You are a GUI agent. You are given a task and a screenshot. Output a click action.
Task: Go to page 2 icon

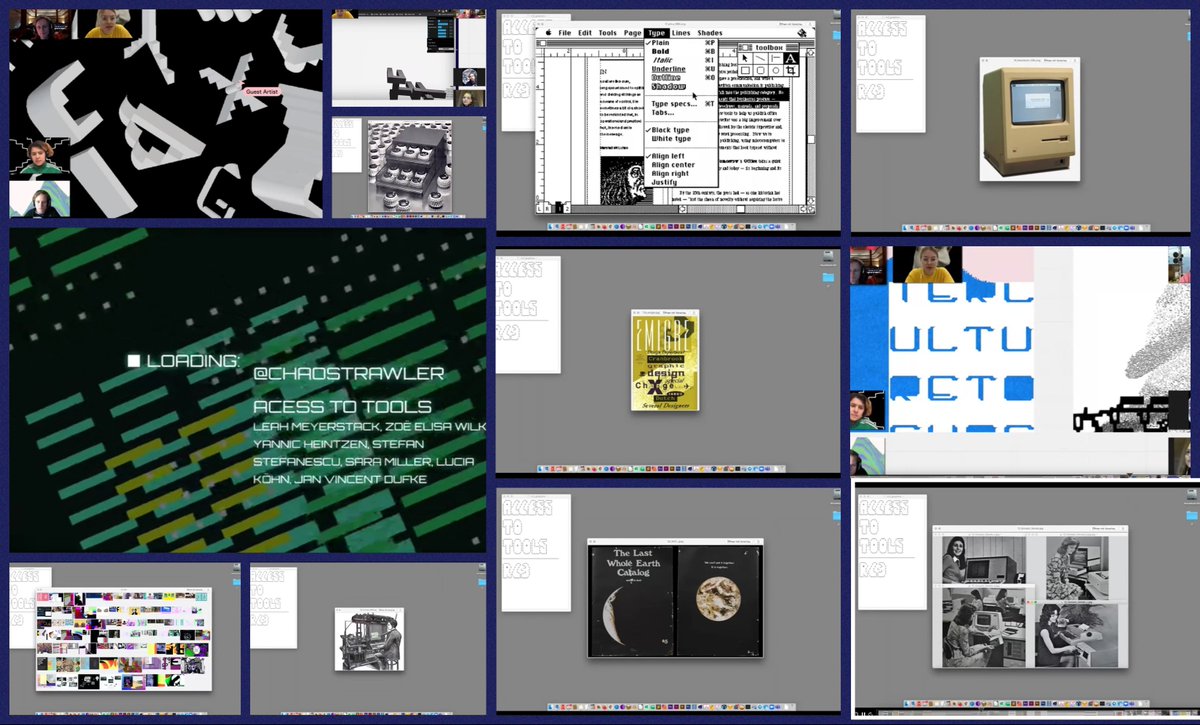point(567,209)
